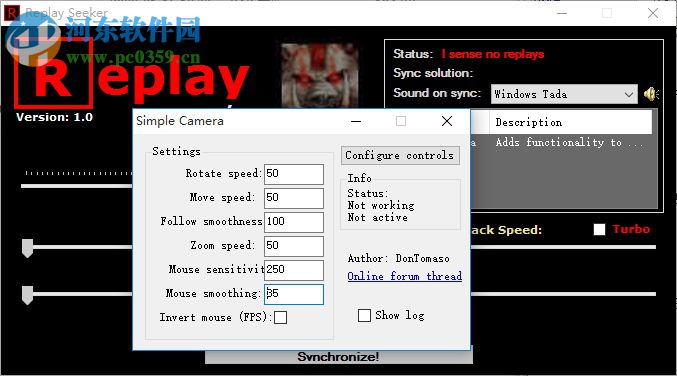The height and width of the screenshot is (376, 677).
Task: Click the Zoom speed input field
Action: click(x=294, y=246)
